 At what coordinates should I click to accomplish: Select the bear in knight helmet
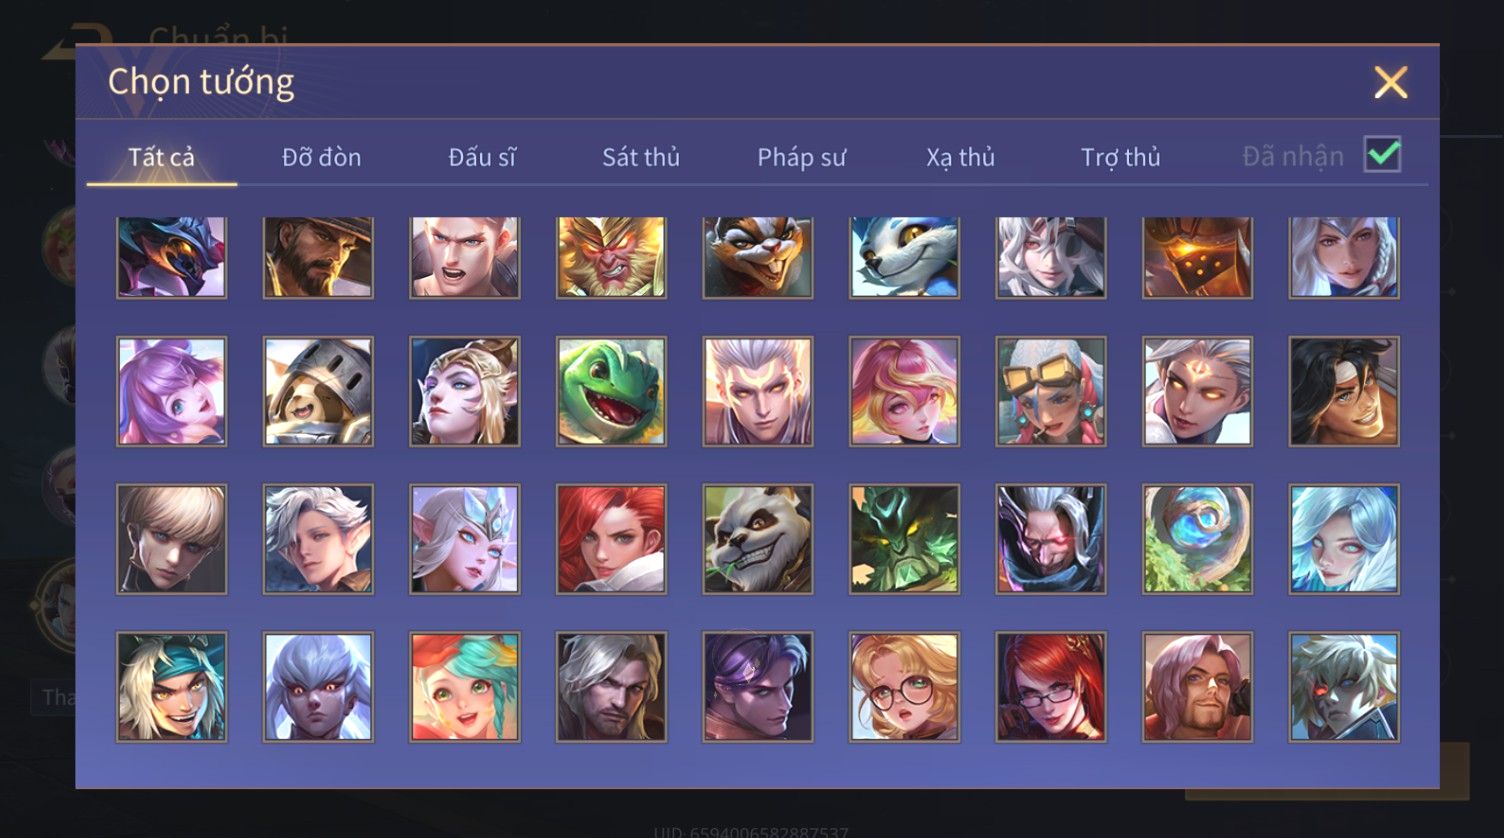[318, 391]
